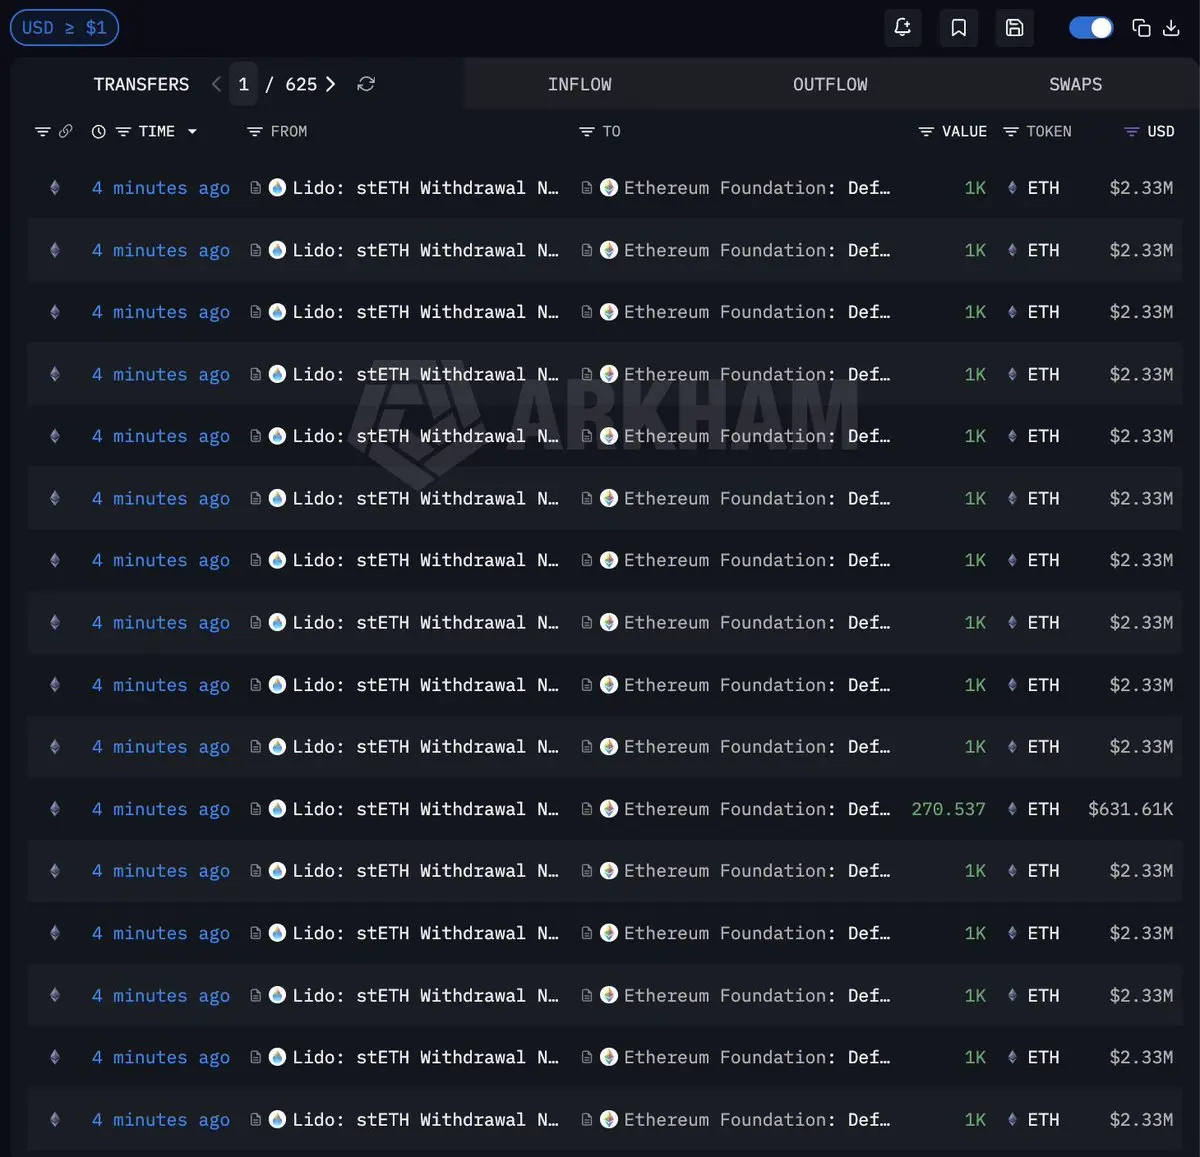The height and width of the screenshot is (1157, 1200).
Task: Click the copy icon at top right
Action: click(x=1141, y=28)
